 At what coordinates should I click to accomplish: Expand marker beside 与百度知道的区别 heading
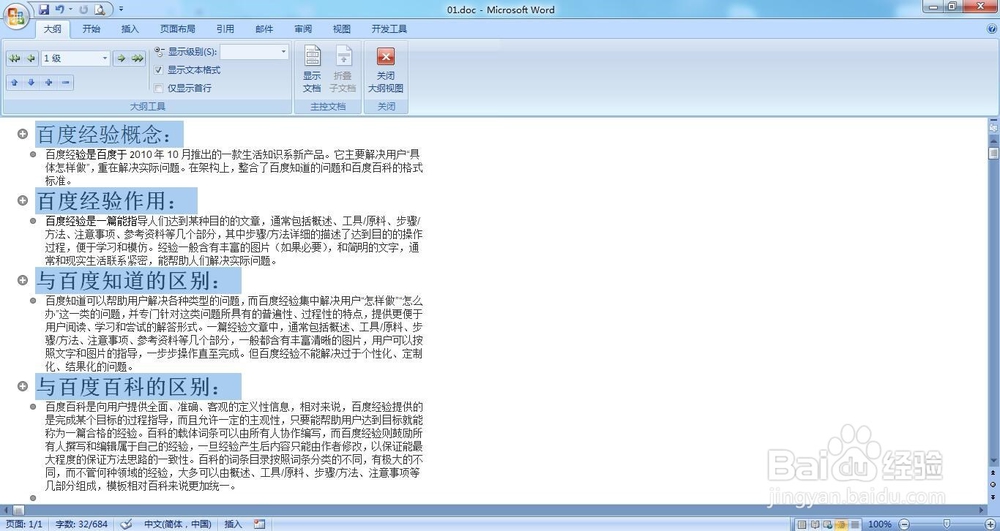pos(22,280)
